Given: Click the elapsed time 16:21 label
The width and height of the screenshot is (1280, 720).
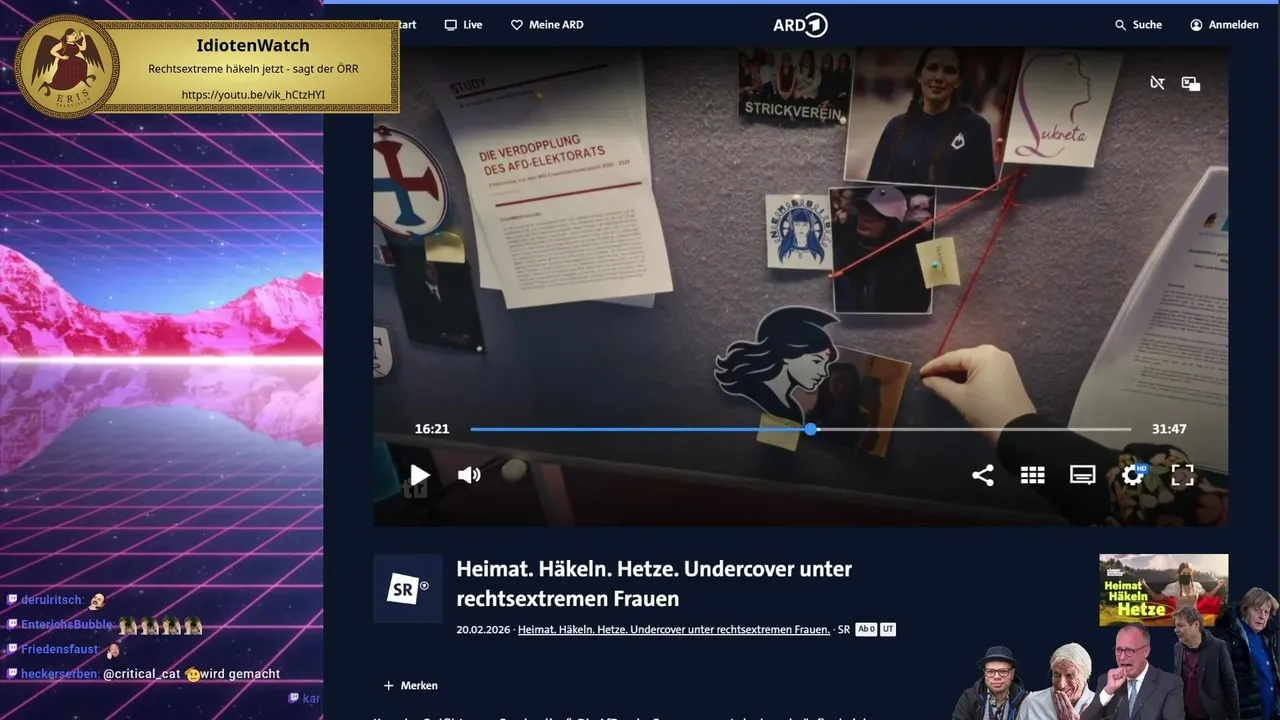Looking at the screenshot, I should (x=432, y=429).
